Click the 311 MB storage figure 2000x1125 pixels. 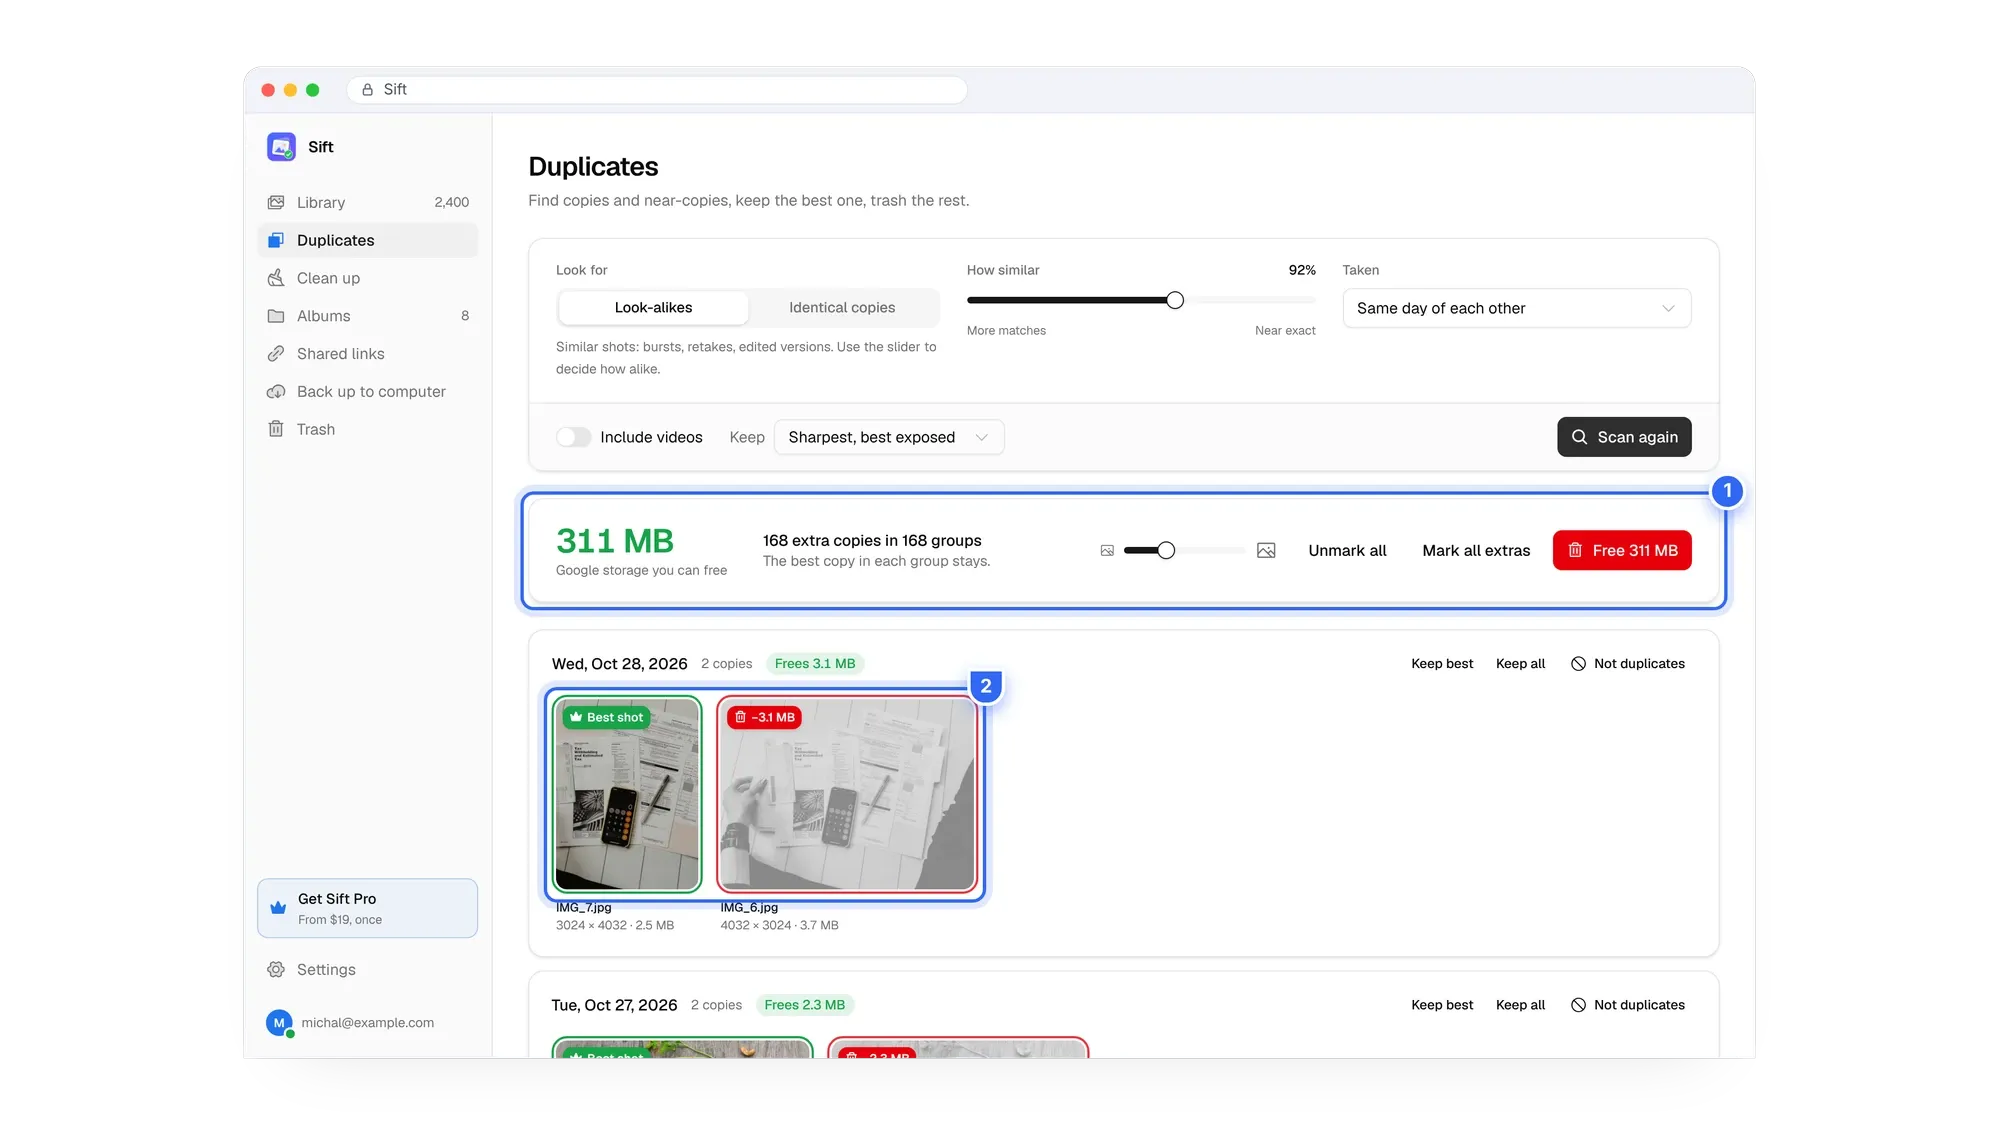pyautogui.click(x=615, y=542)
